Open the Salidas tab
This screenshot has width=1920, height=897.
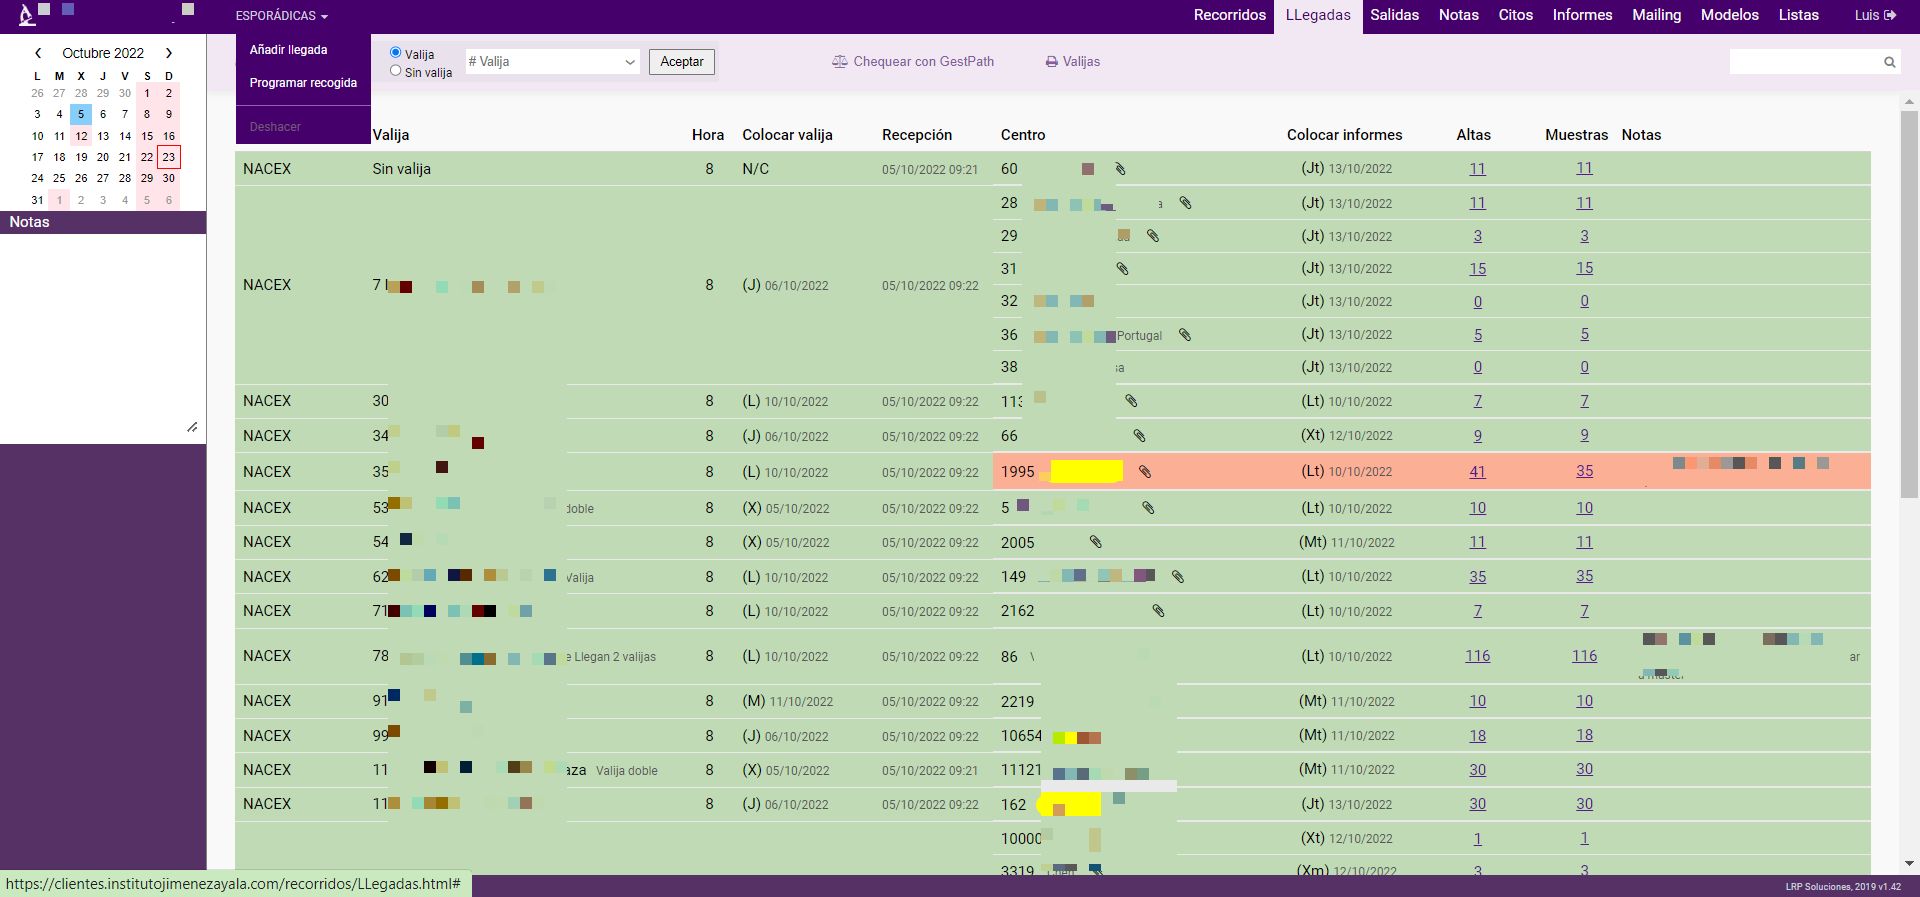[x=1394, y=15]
